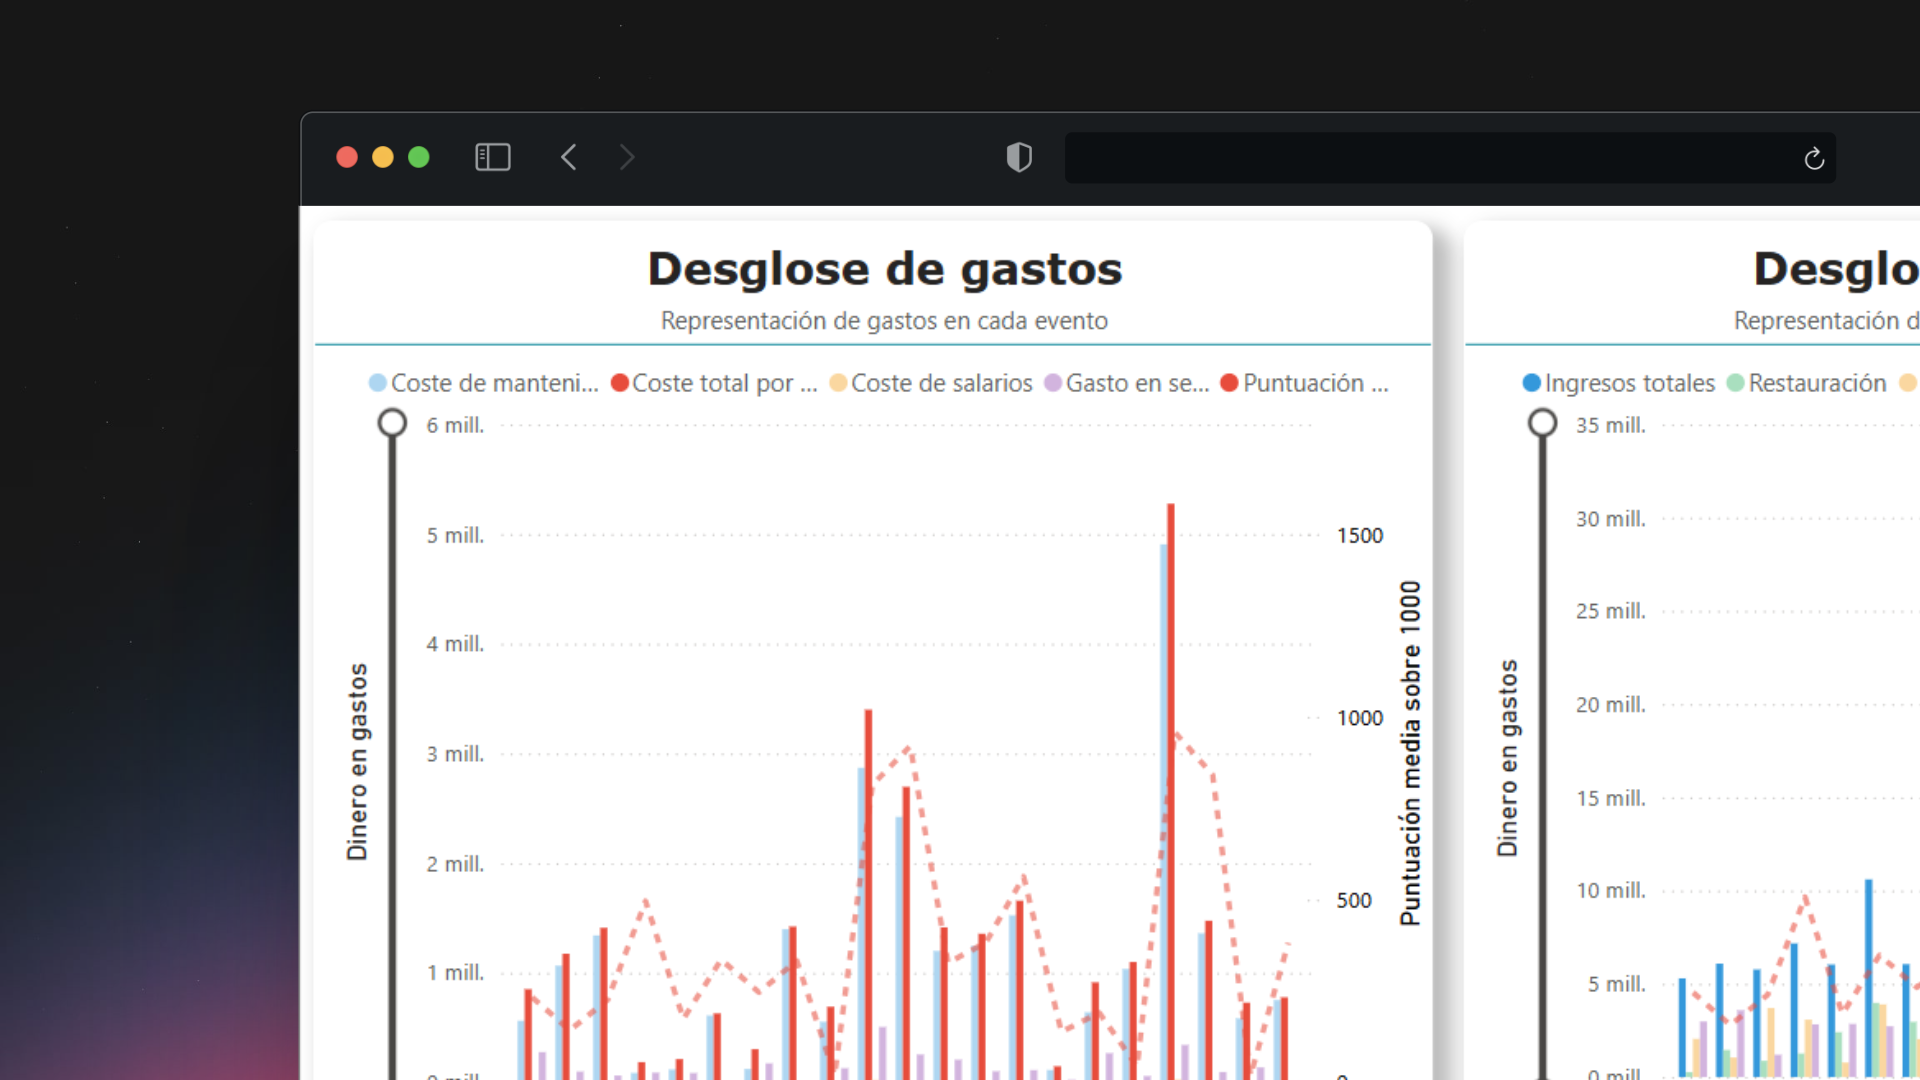The image size is (1920, 1080).
Task: Click the green 'Restauración' legend dot
Action: point(1736,383)
